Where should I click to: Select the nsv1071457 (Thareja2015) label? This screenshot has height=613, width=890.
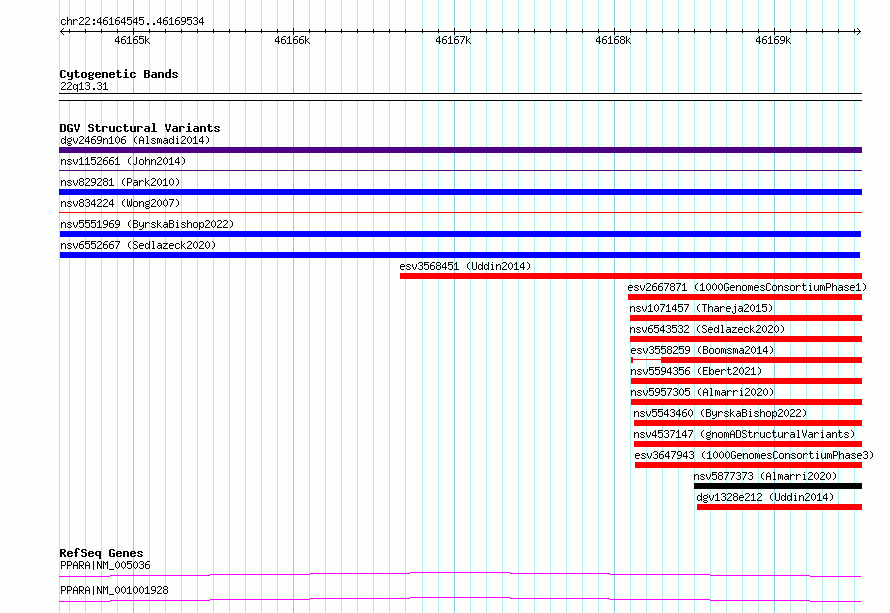(x=701, y=308)
